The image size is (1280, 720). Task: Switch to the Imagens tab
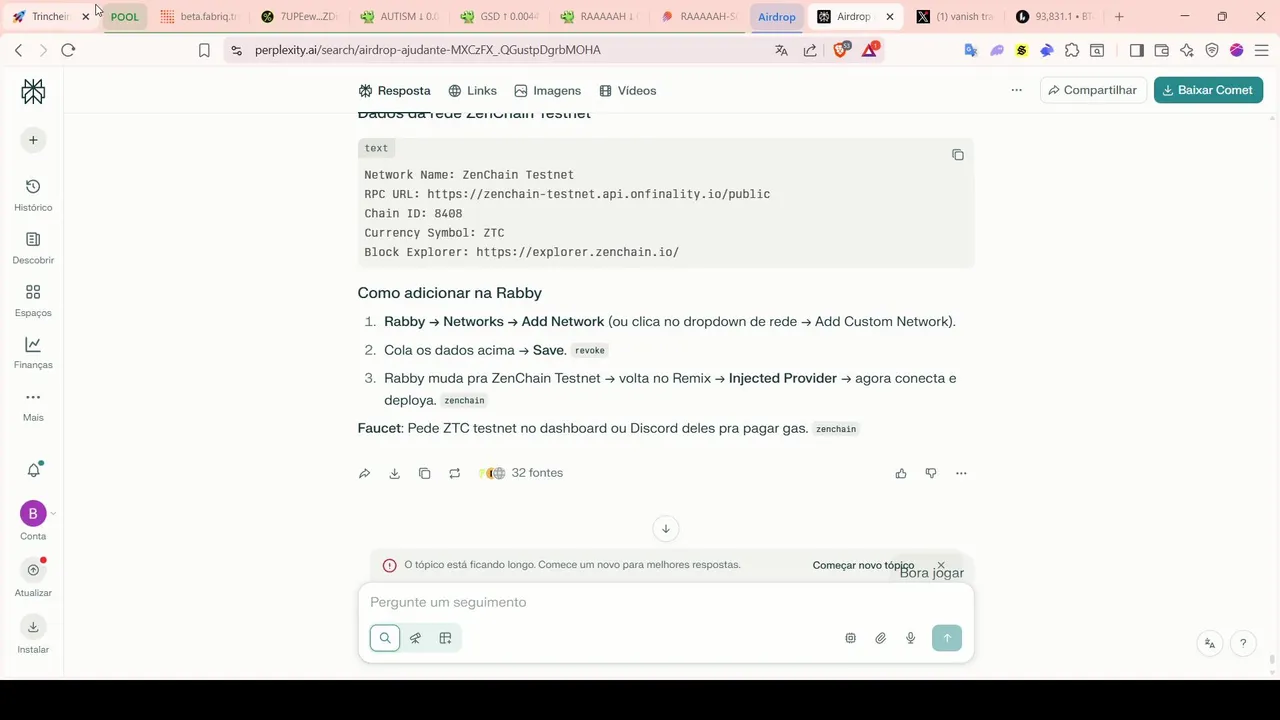point(547,91)
